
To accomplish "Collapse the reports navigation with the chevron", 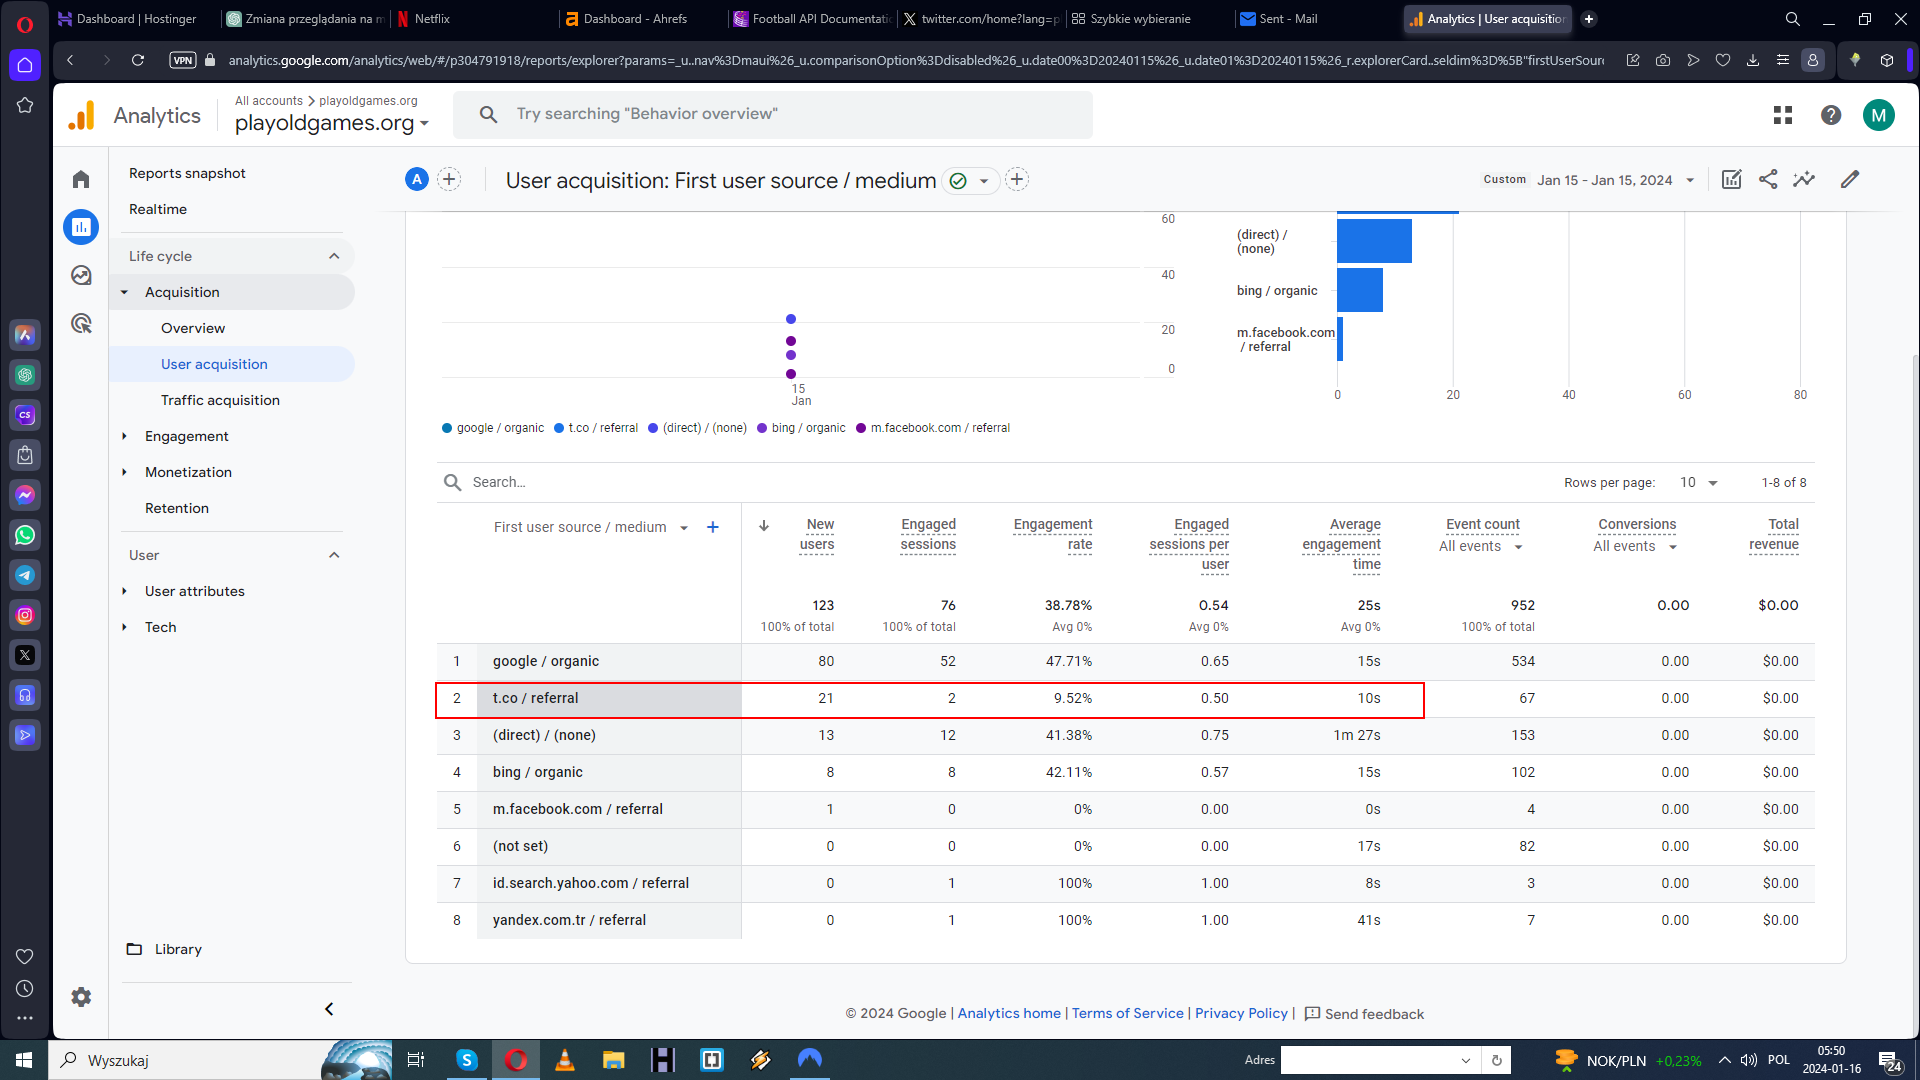I will click(329, 1009).
